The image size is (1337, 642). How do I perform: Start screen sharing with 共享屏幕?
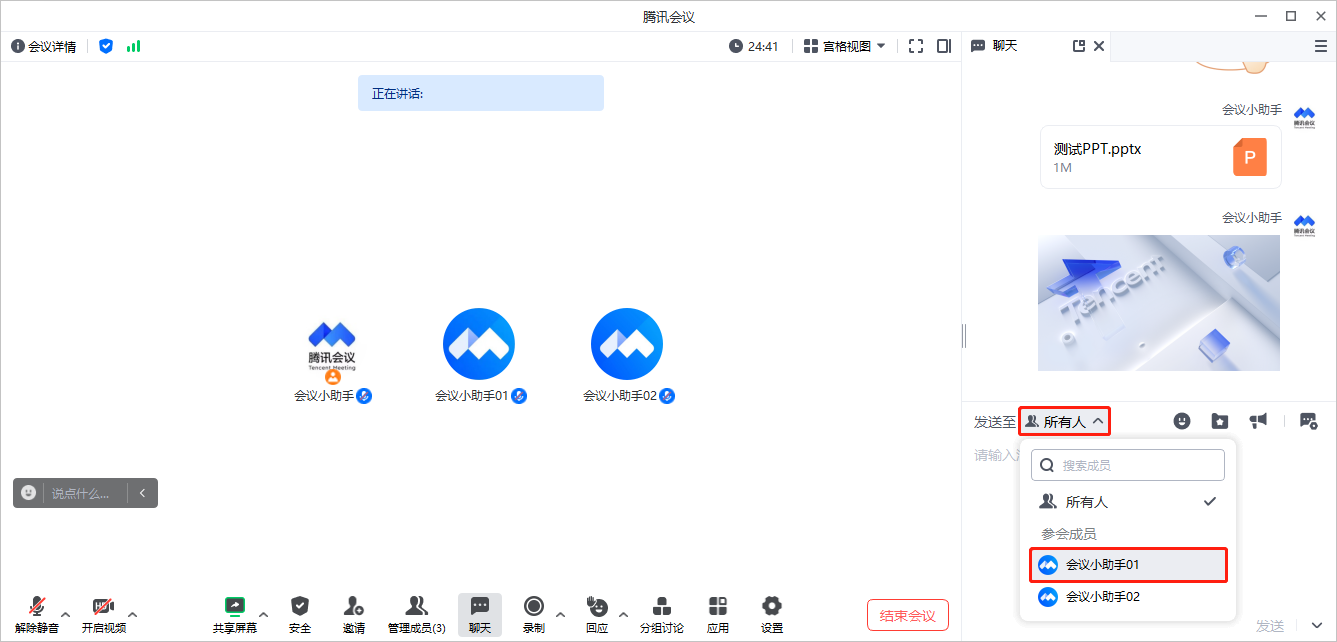tap(234, 615)
